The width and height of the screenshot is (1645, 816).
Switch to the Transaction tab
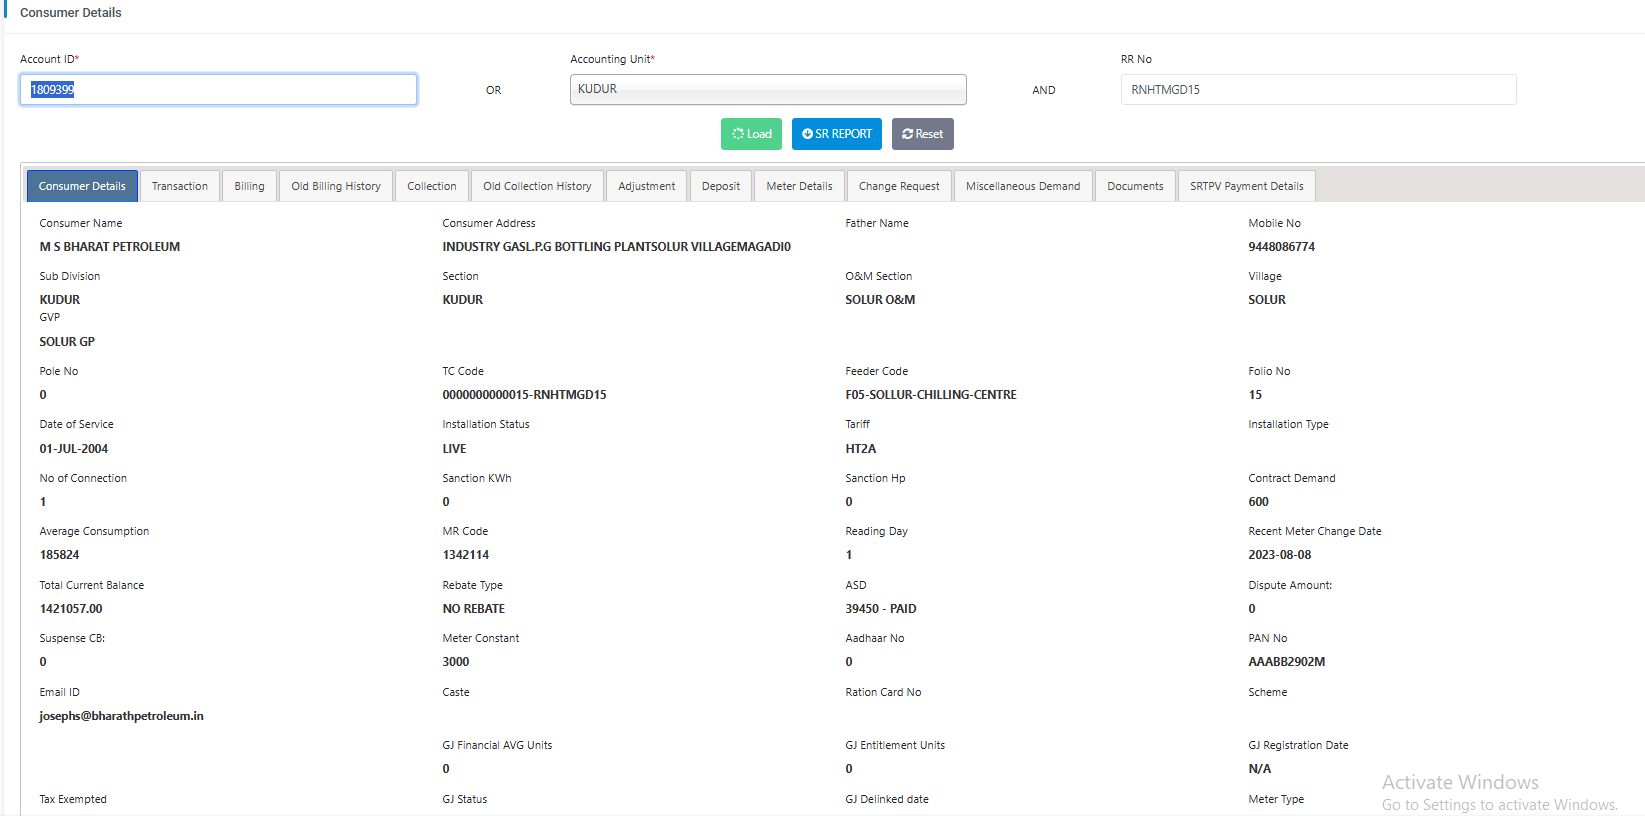click(180, 186)
